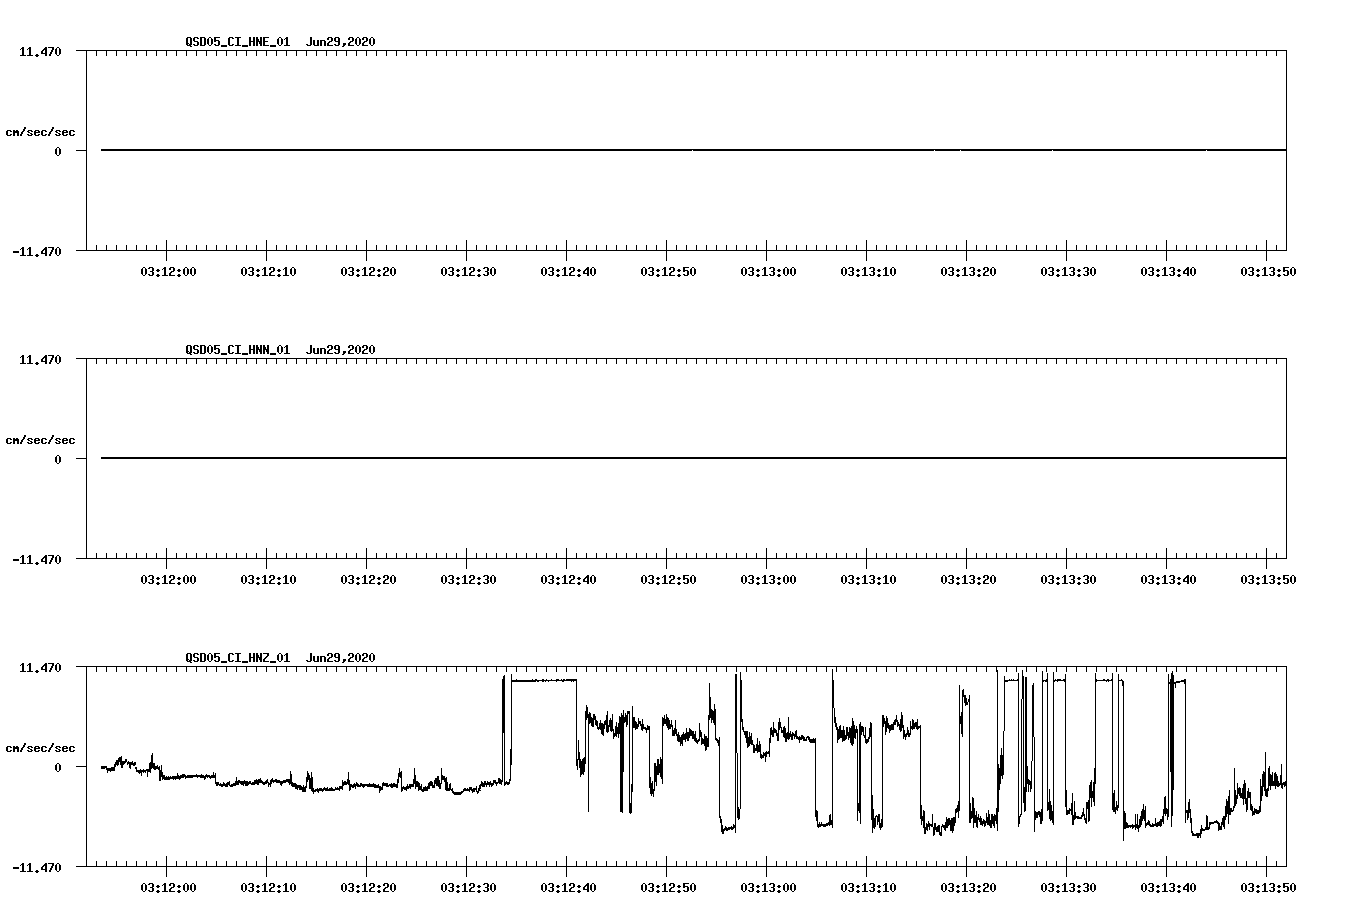Click the cm/sec/sec unit label of HNN plot
This screenshot has height=924, width=1358.
40,440
